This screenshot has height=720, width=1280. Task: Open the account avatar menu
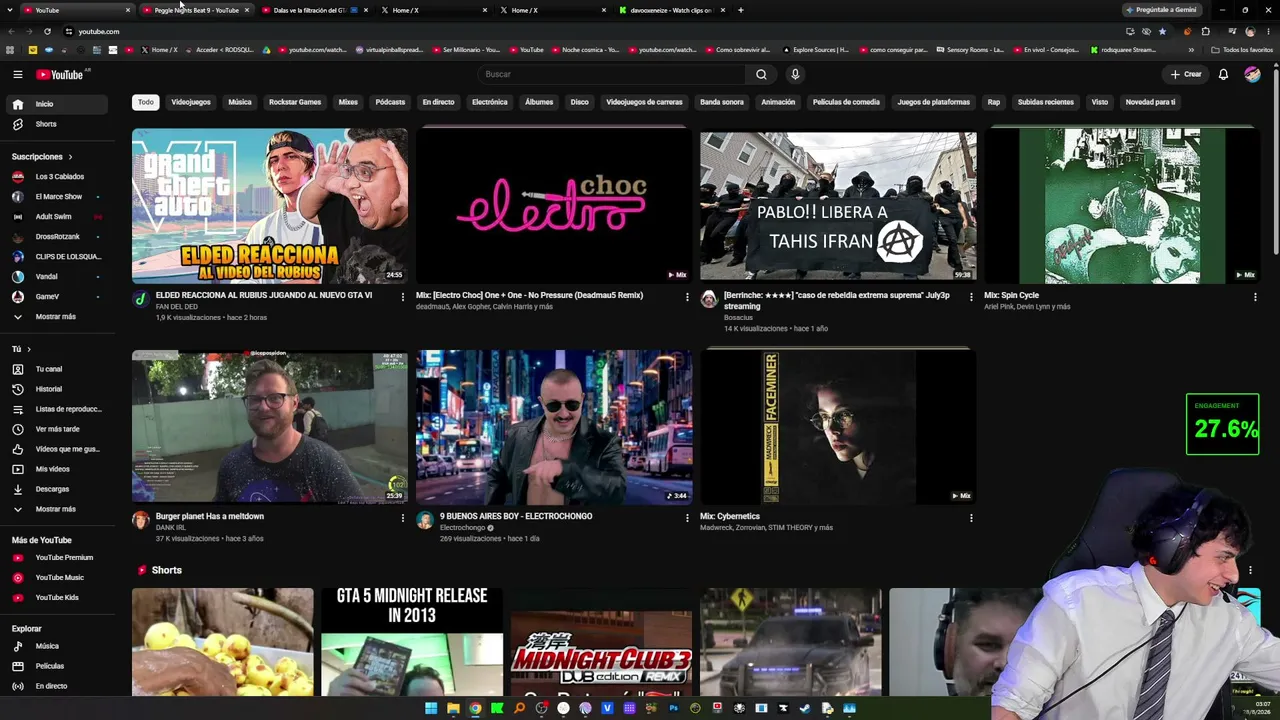coord(1252,74)
